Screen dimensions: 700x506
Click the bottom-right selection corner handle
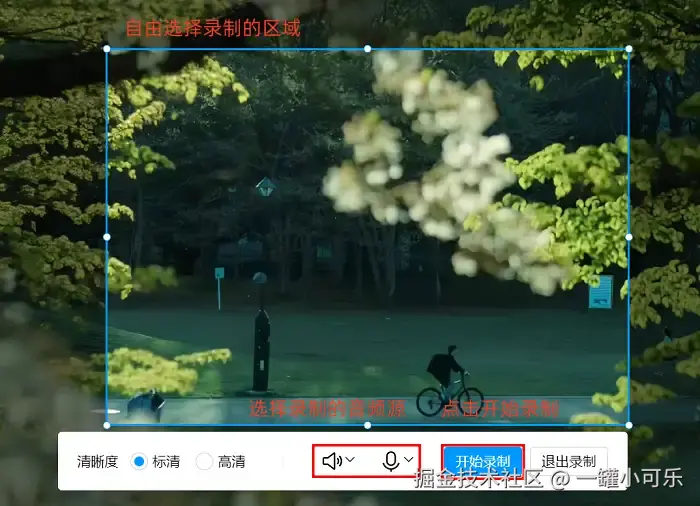point(629,425)
